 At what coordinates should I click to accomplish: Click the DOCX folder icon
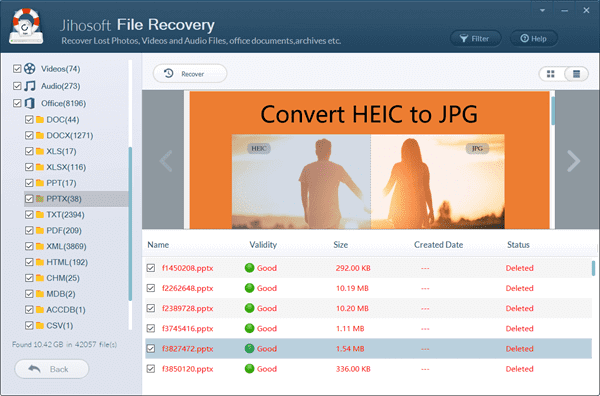[40, 135]
